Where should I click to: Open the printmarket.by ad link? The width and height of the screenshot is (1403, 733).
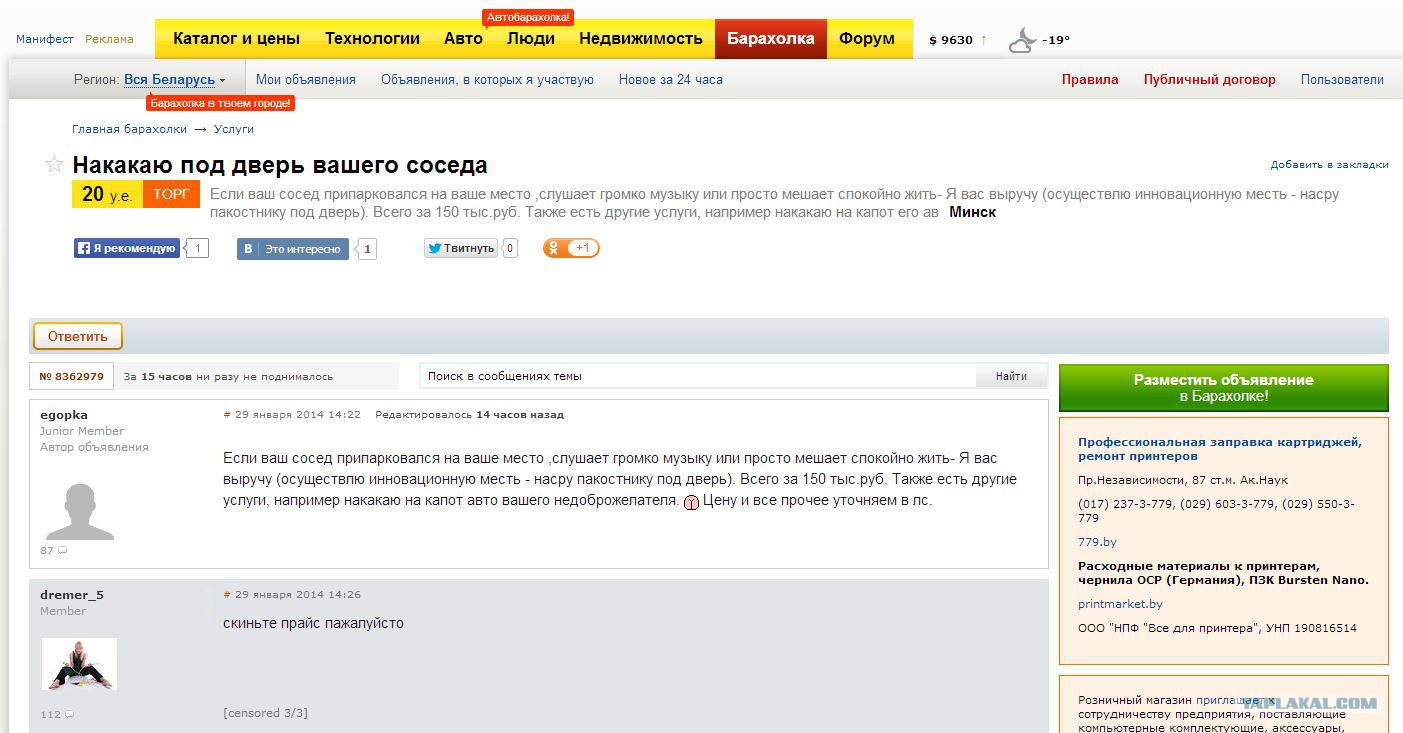[x=1120, y=604]
